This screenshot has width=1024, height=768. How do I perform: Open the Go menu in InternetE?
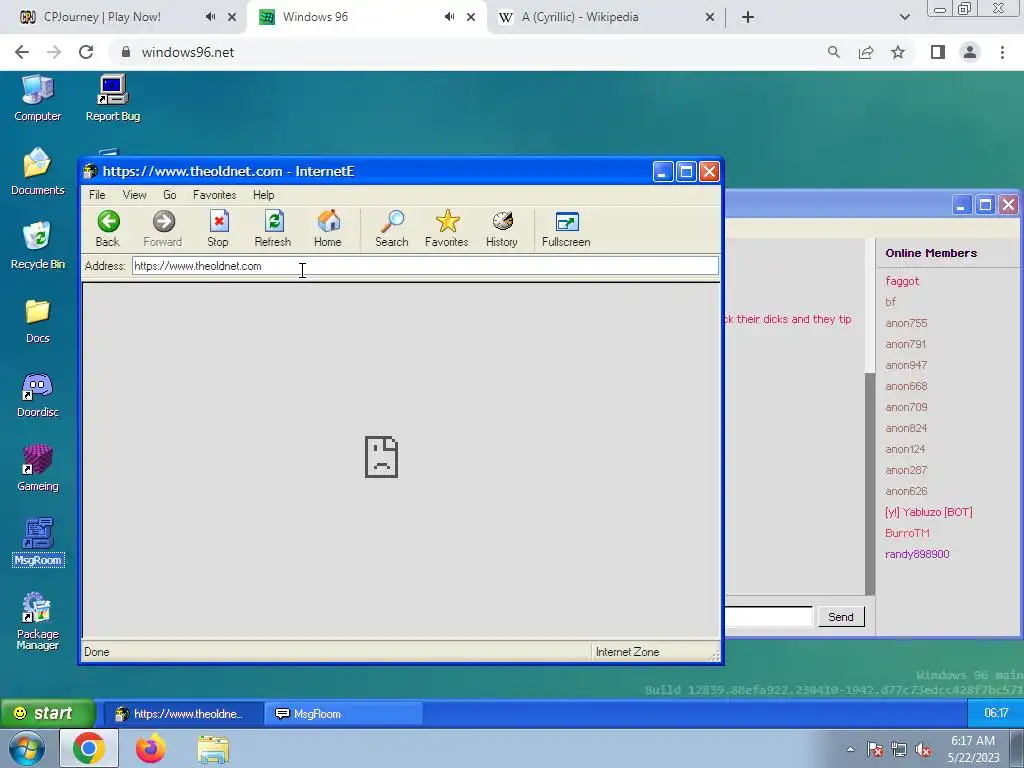pos(170,195)
